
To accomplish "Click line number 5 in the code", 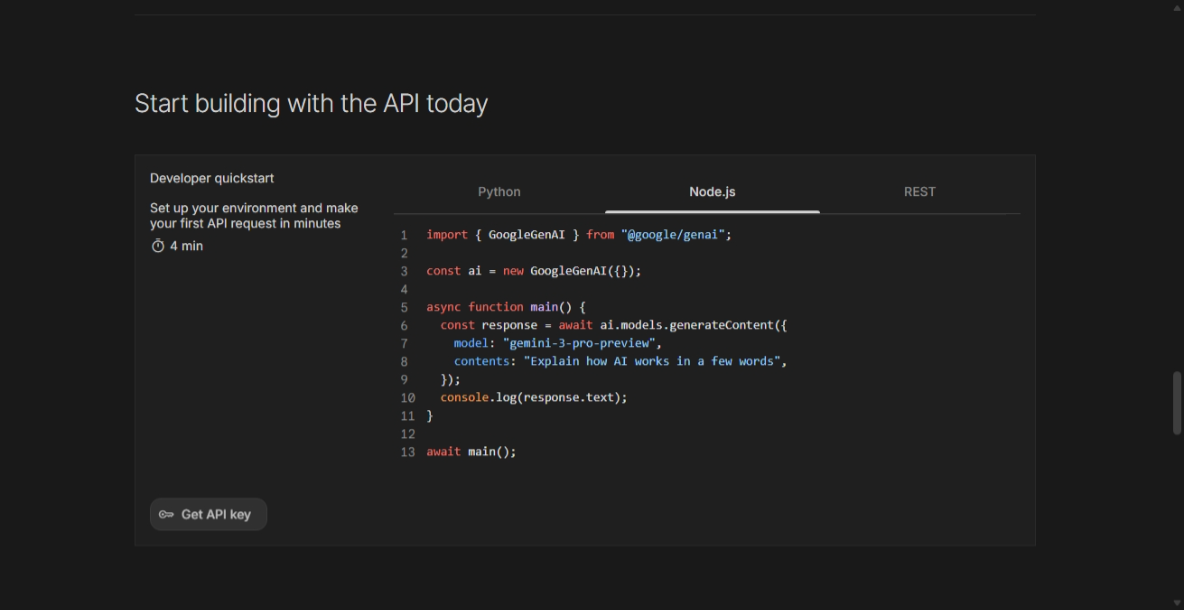I will click(x=404, y=307).
